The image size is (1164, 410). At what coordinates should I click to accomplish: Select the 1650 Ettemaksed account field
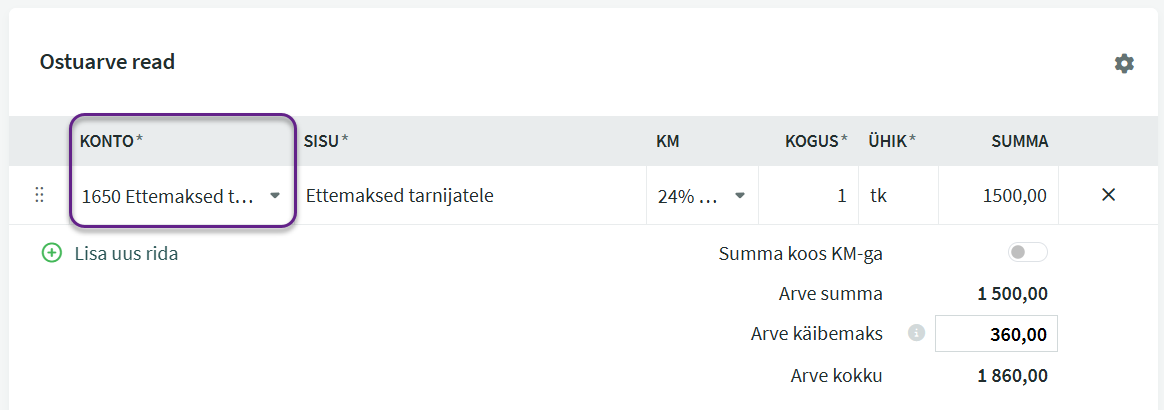(x=168, y=196)
